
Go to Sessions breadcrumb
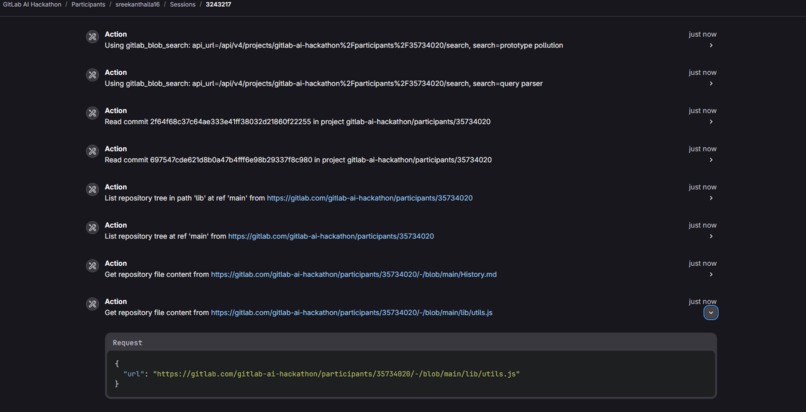(x=182, y=5)
